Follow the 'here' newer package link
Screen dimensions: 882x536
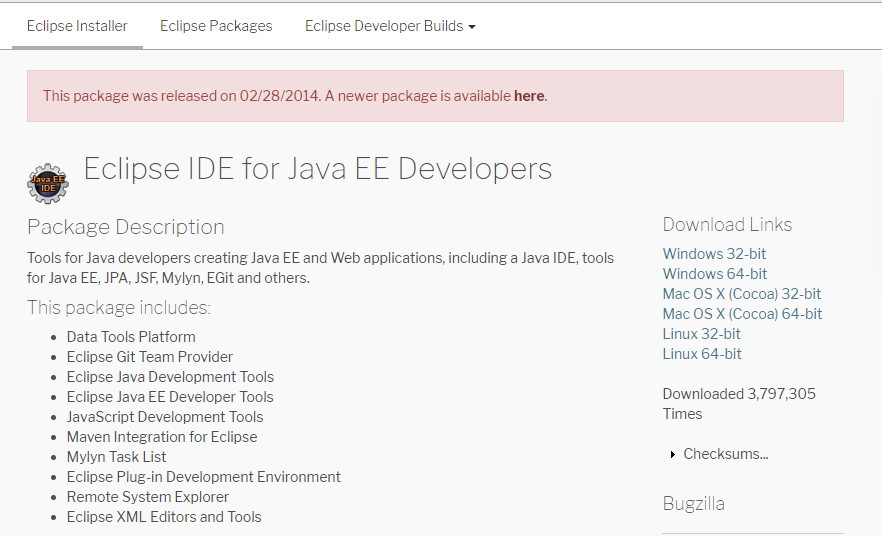(x=529, y=96)
